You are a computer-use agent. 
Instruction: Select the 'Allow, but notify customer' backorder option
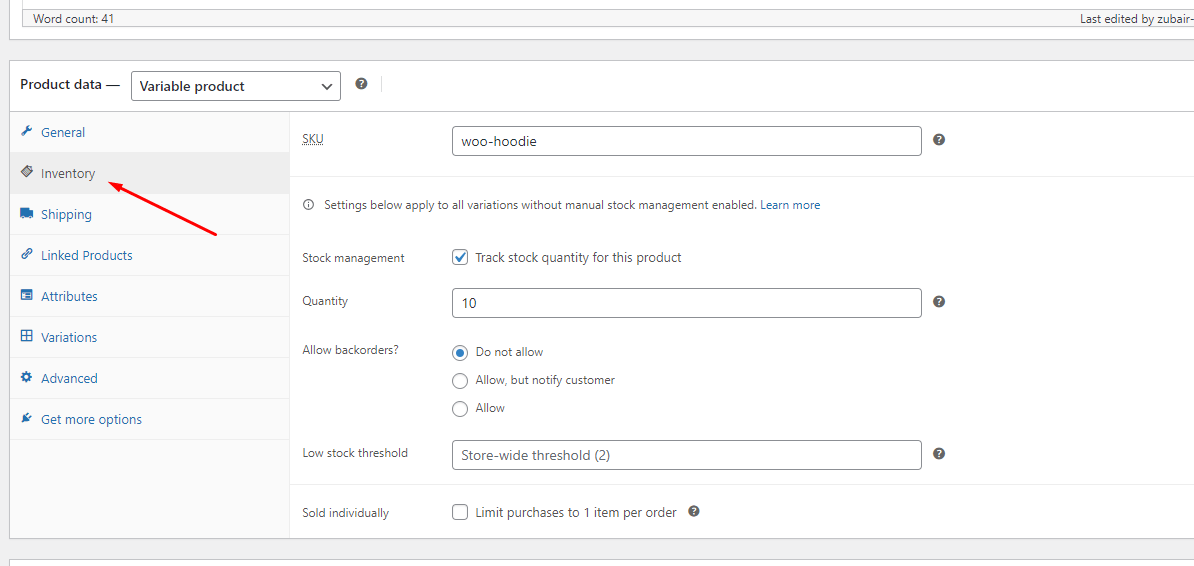[x=460, y=380]
